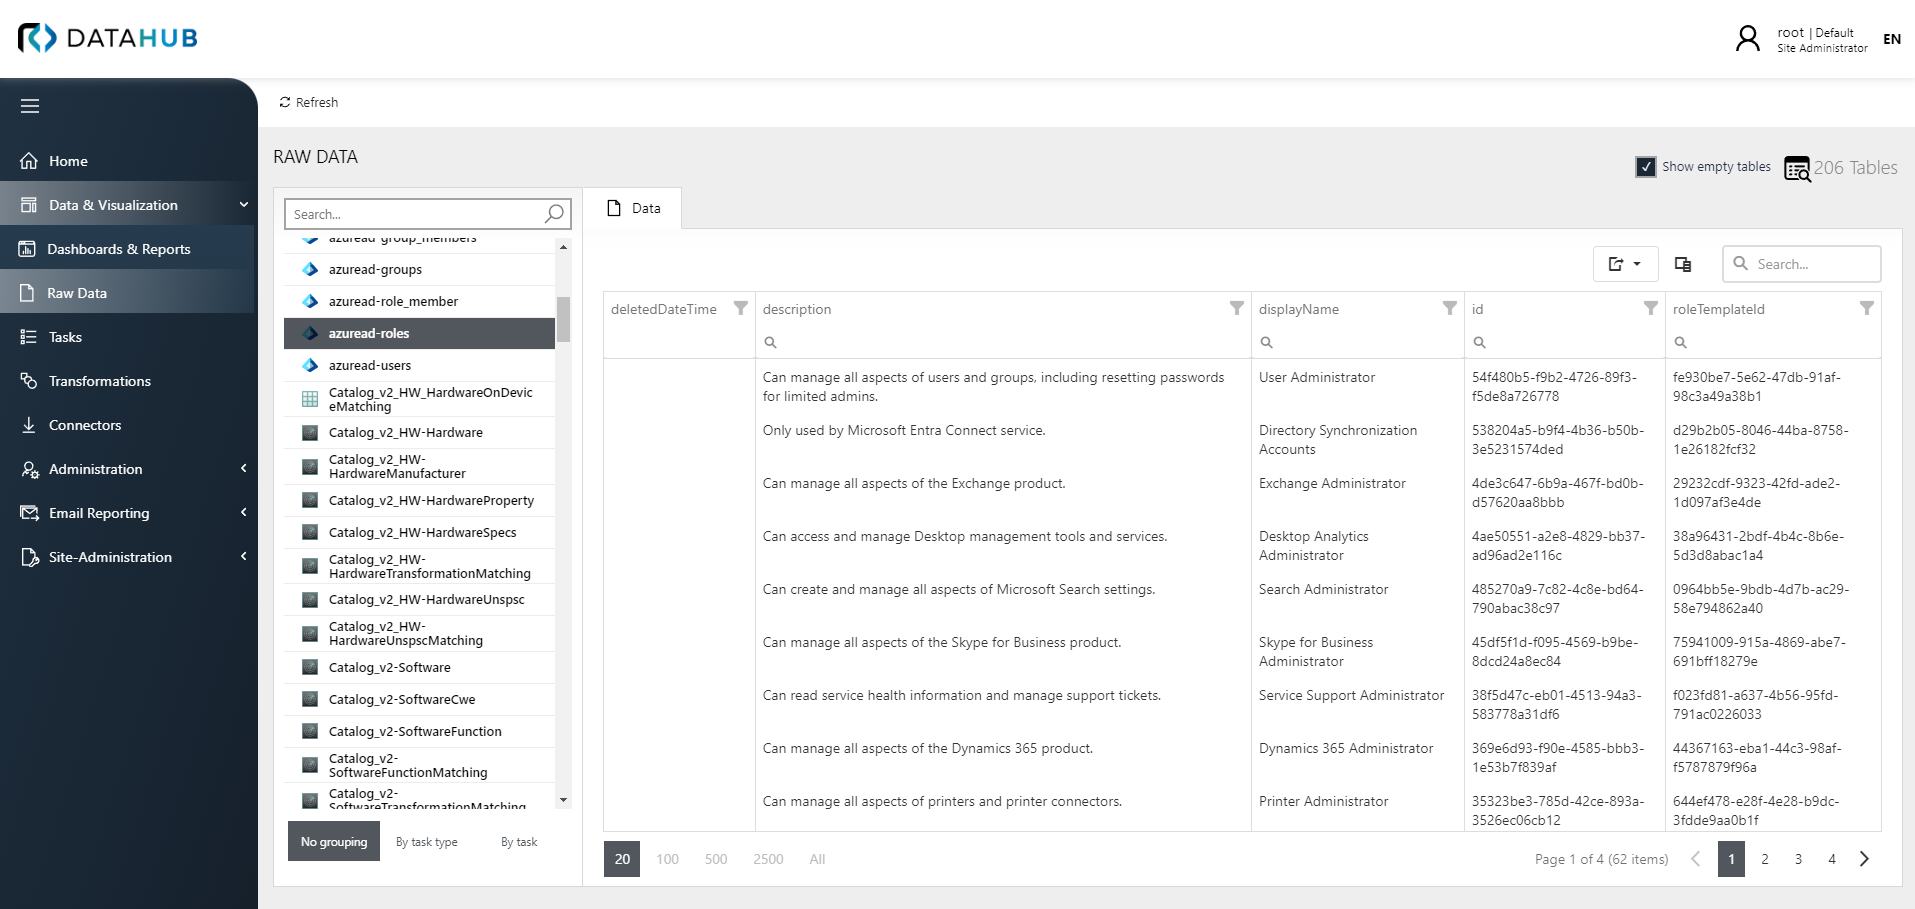Switch grouping to By task type
1915x909 pixels.
[x=426, y=842]
